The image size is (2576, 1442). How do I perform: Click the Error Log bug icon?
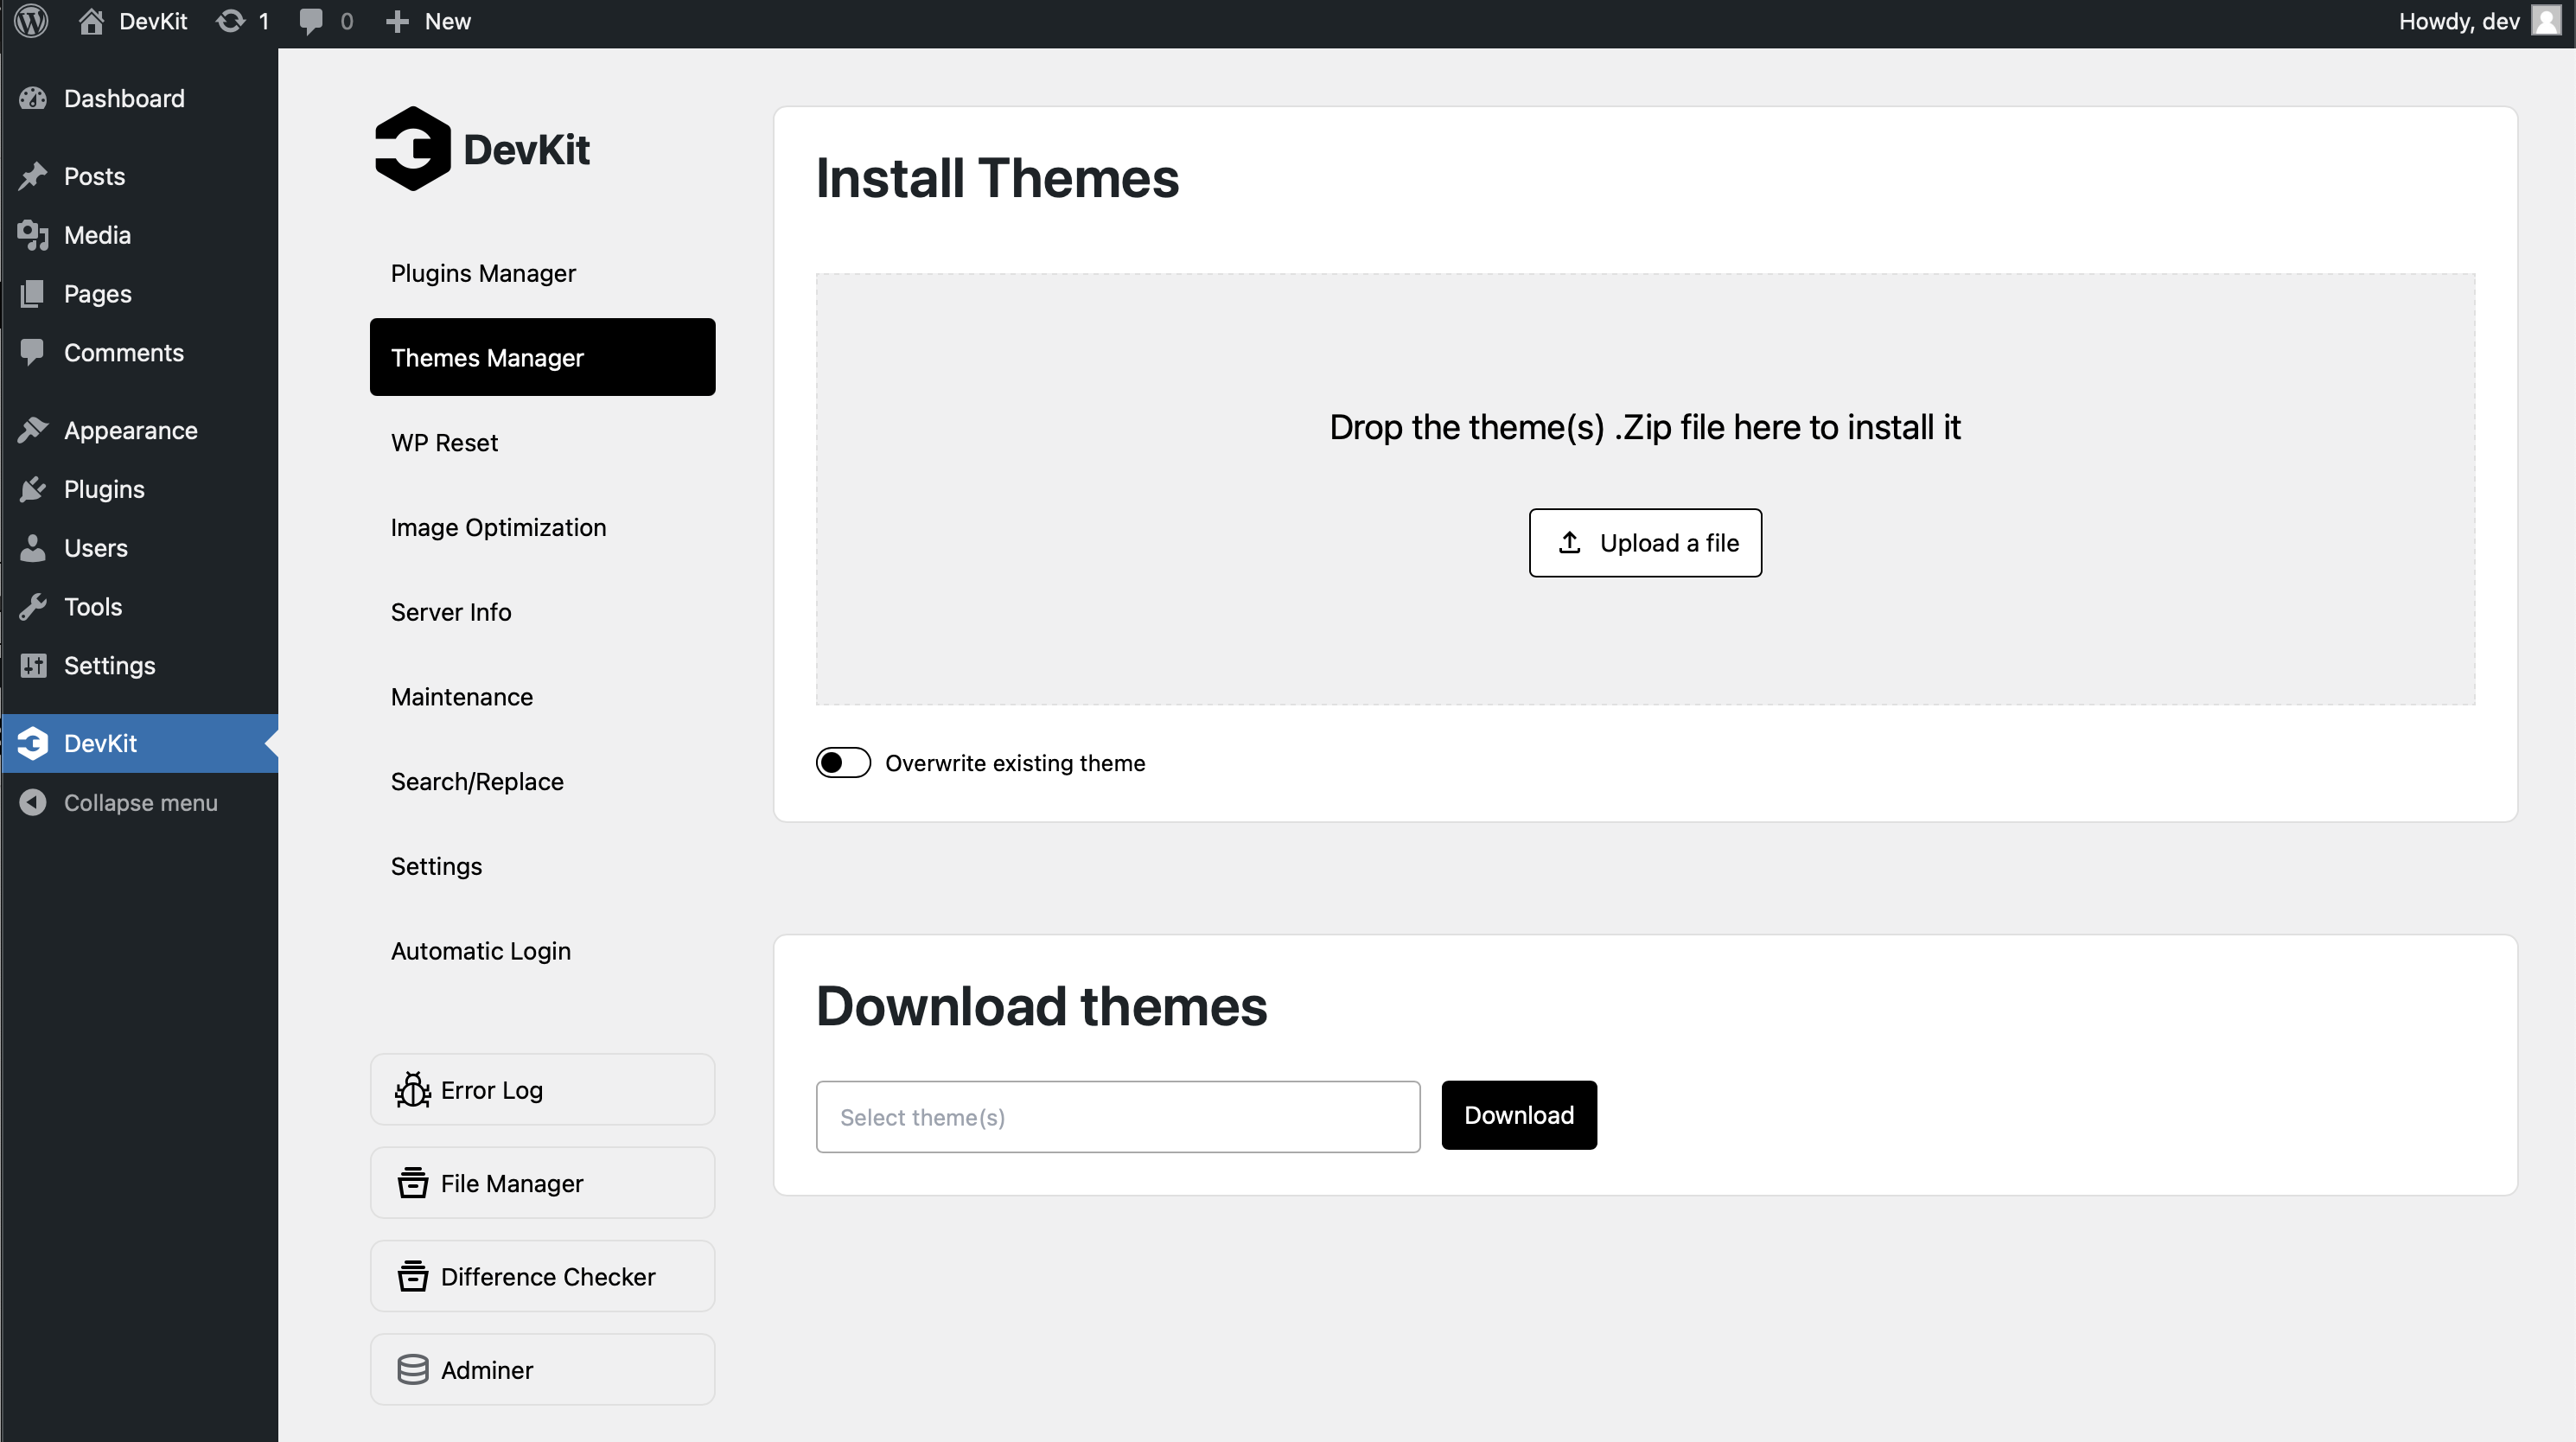coord(412,1090)
